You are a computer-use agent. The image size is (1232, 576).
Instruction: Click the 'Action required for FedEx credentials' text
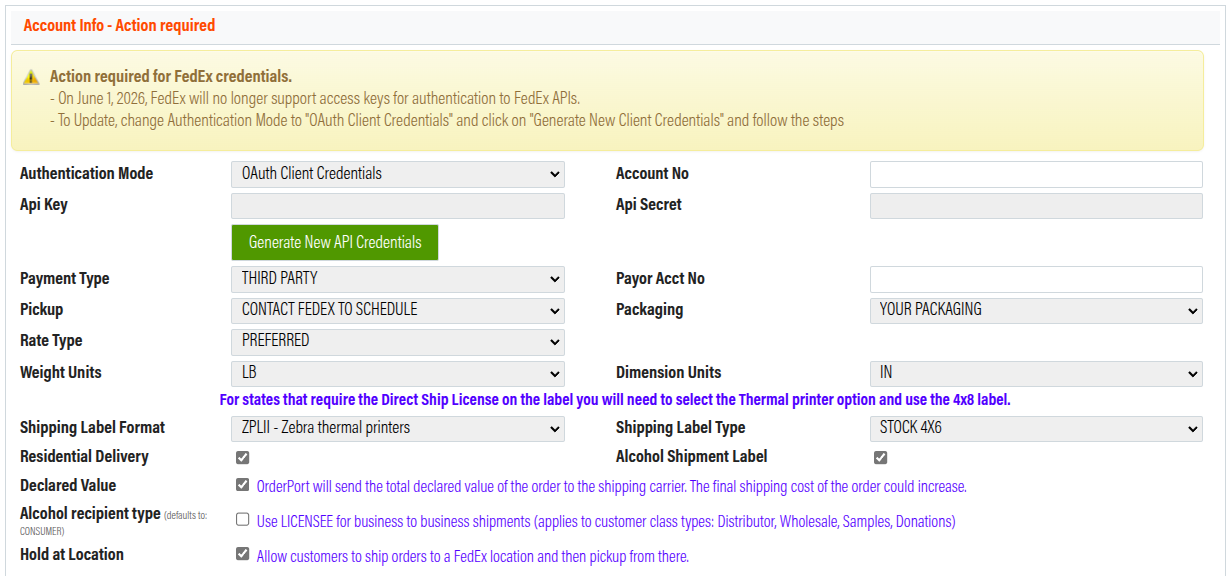[171, 76]
